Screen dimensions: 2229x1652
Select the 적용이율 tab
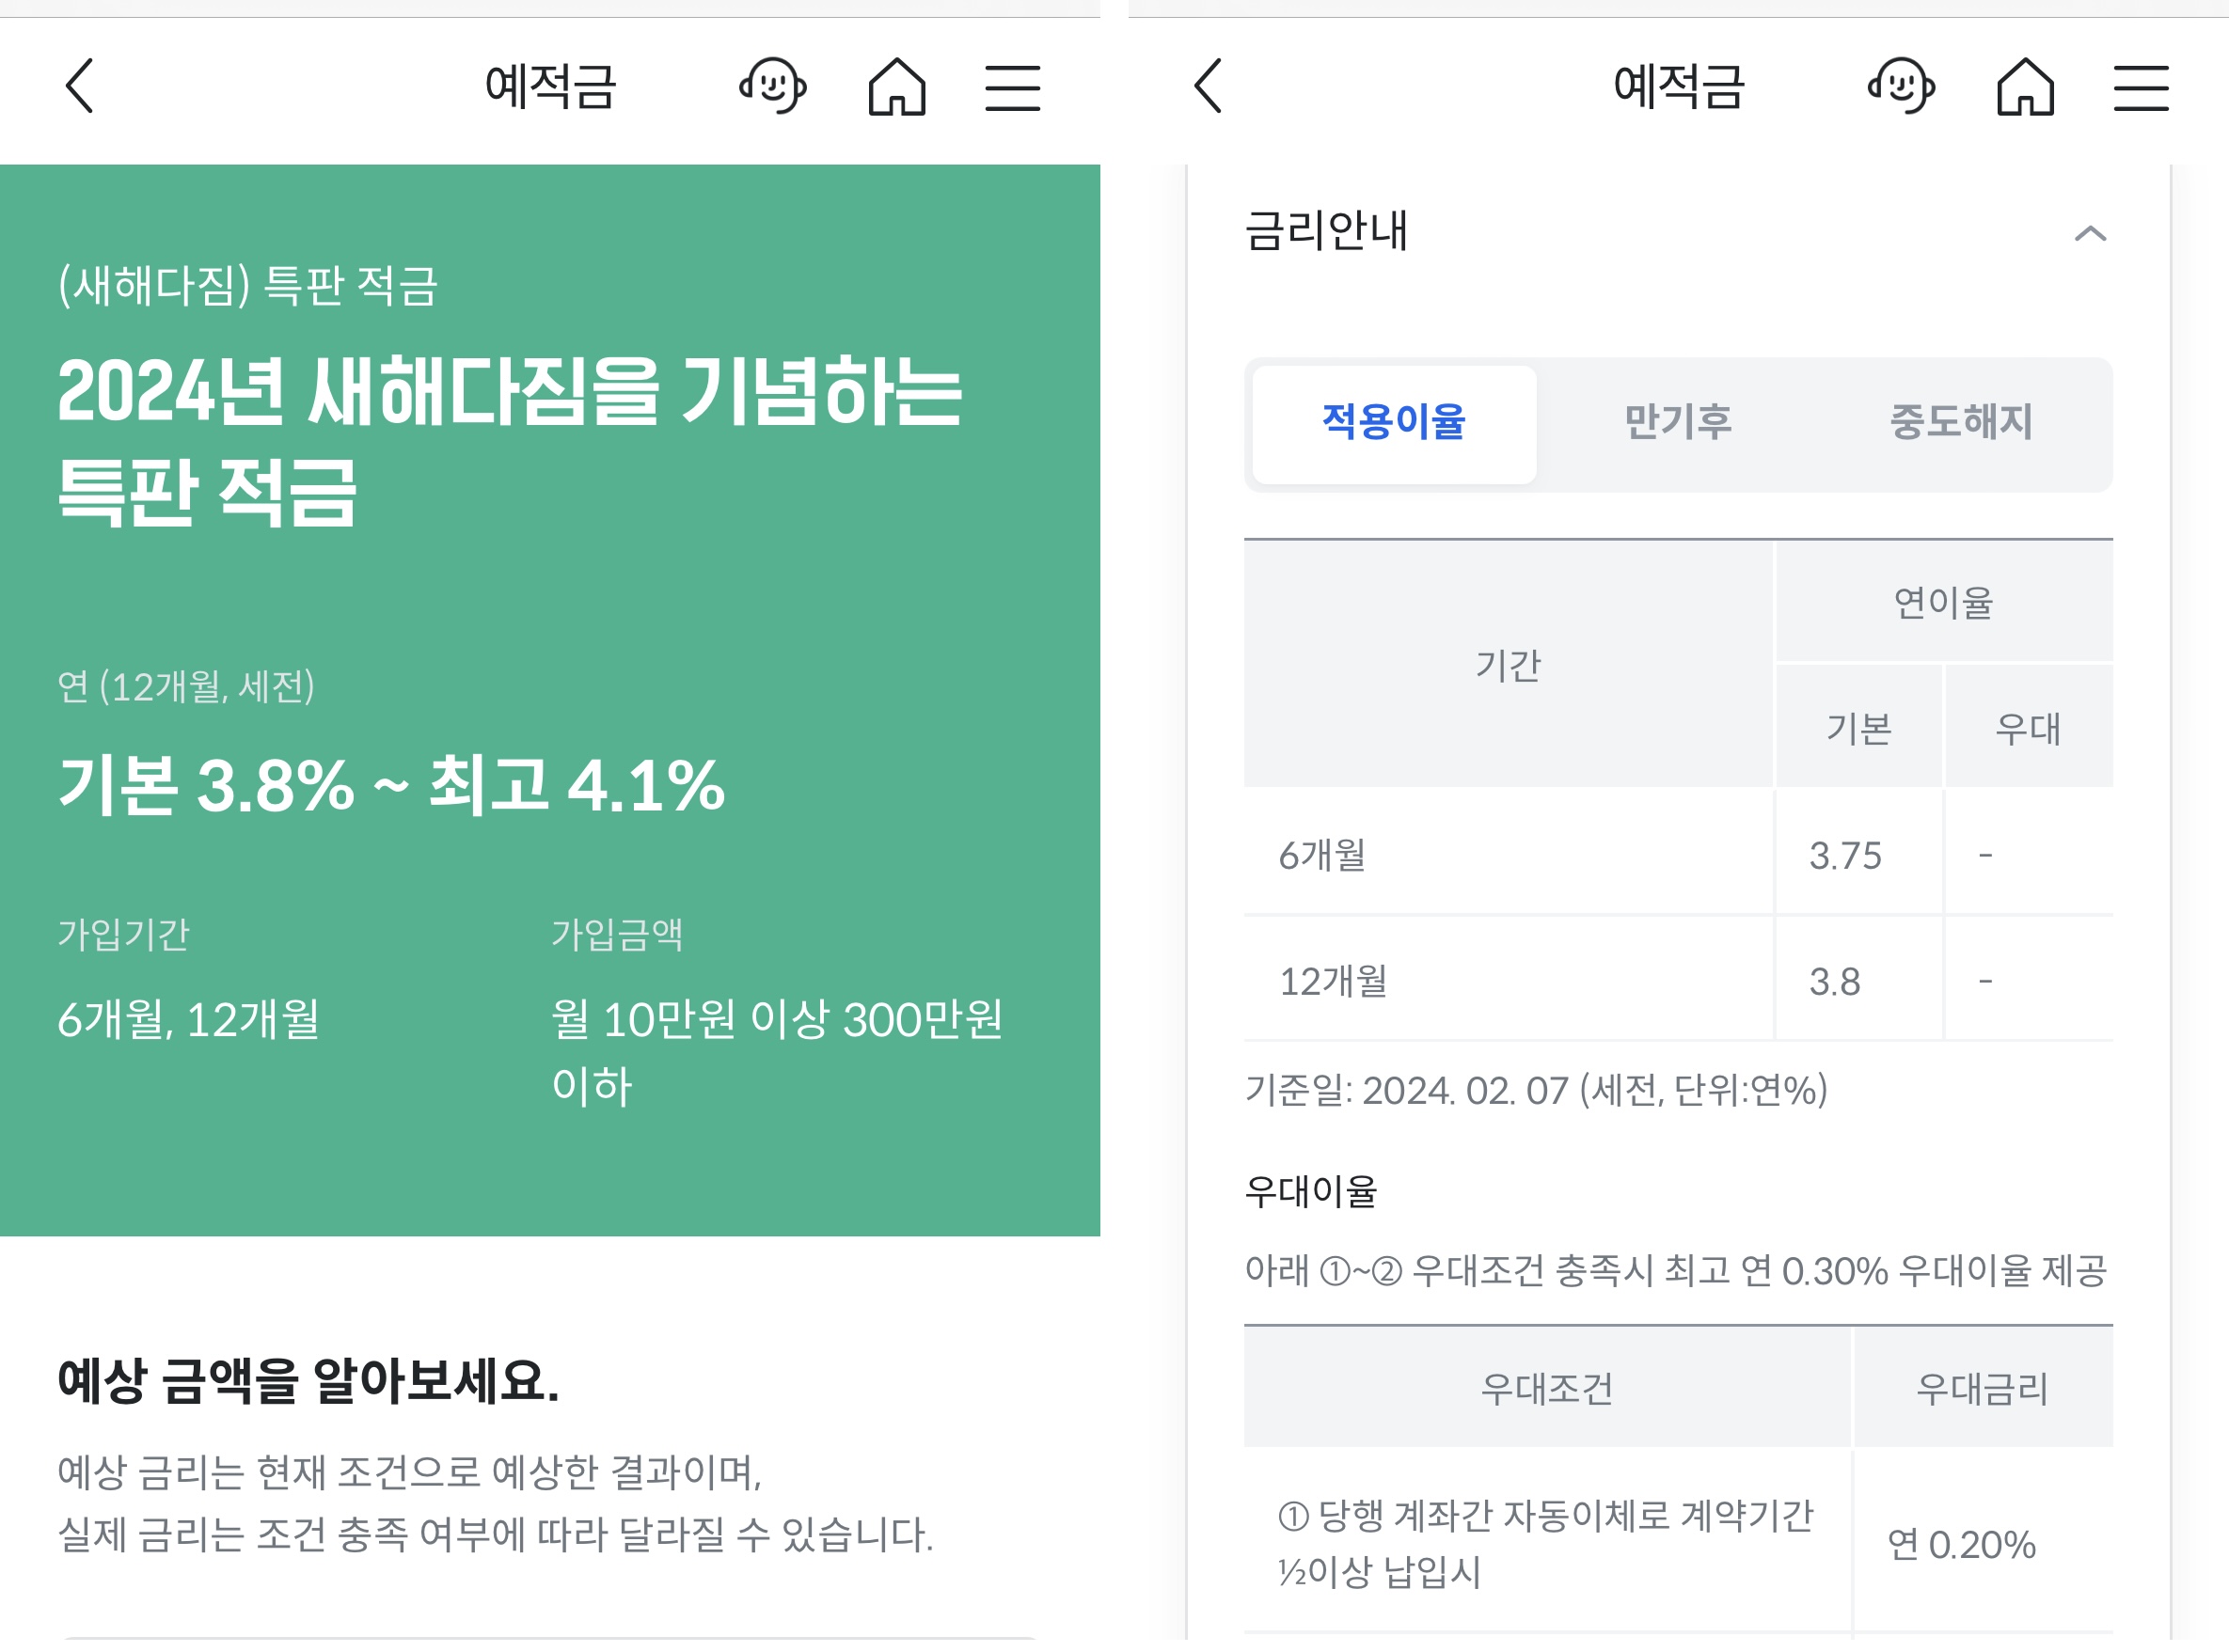click(1393, 423)
